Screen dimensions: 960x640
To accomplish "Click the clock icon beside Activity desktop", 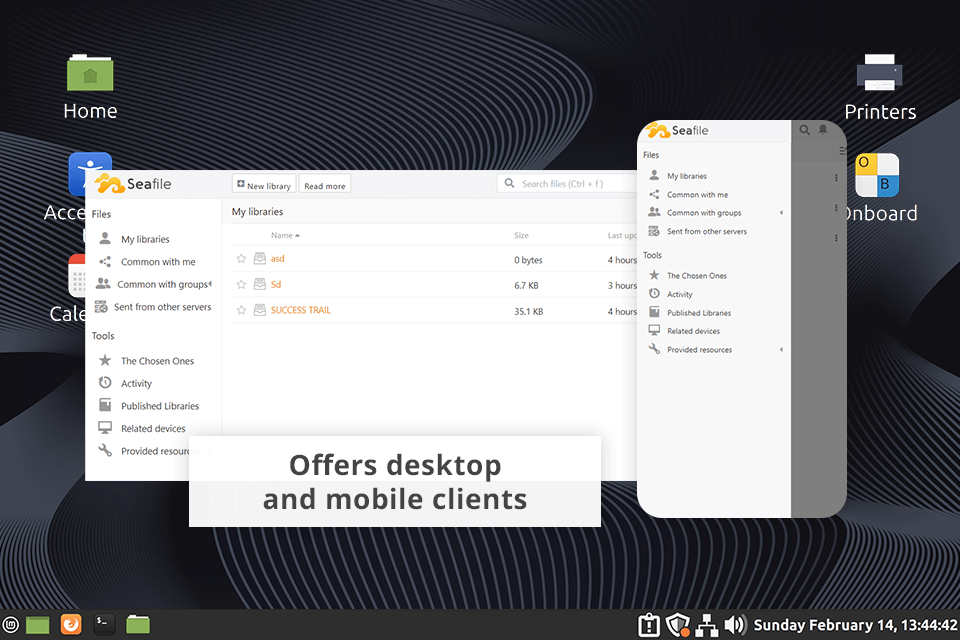I will (x=105, y=383).
